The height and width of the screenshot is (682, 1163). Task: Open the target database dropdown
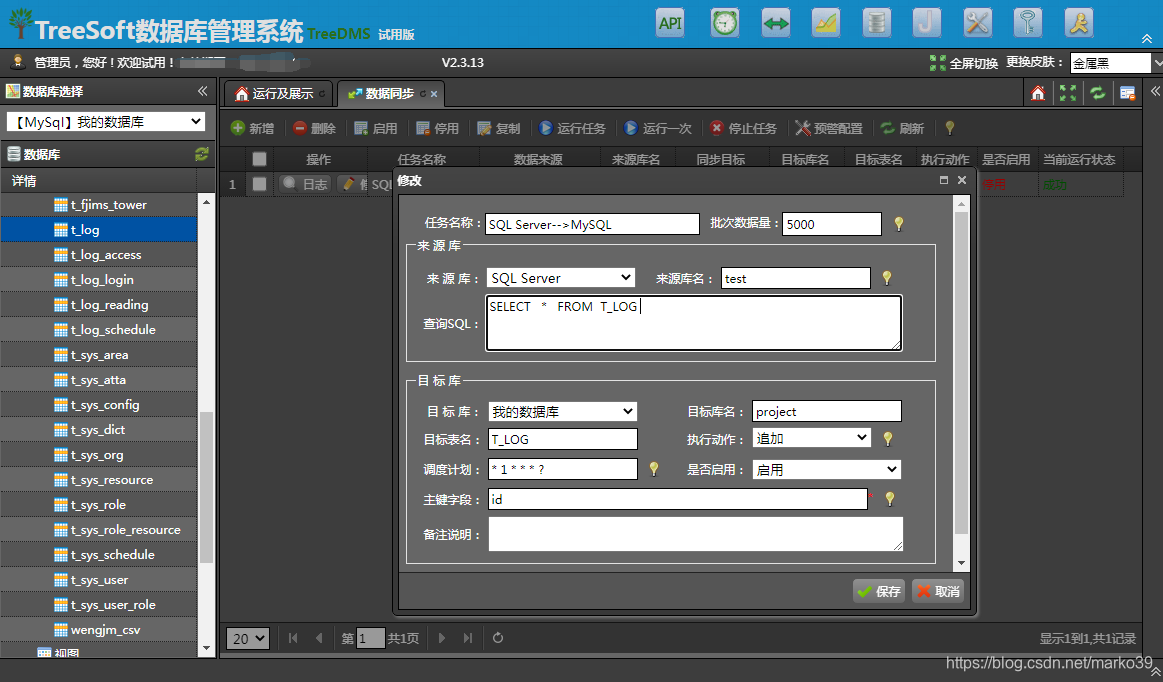[x=562, y=411]
